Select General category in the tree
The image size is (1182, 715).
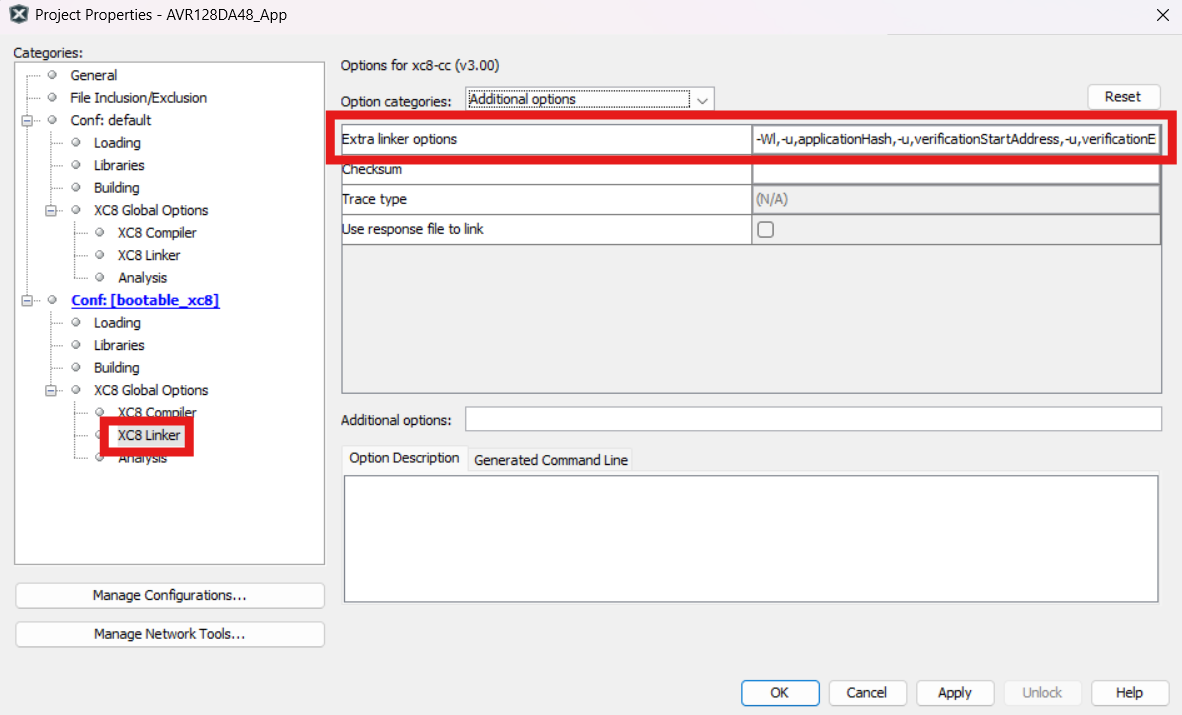(x=93, y=76)
